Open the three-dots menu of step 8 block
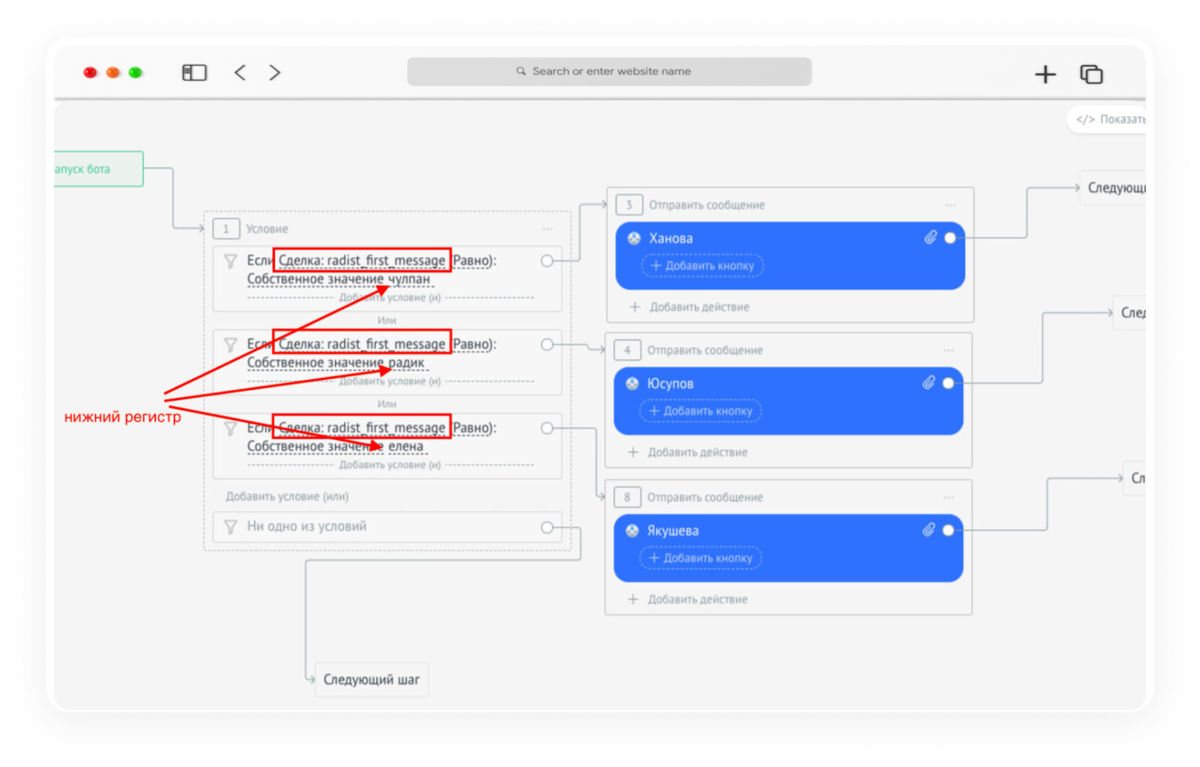 coord(949,497)
